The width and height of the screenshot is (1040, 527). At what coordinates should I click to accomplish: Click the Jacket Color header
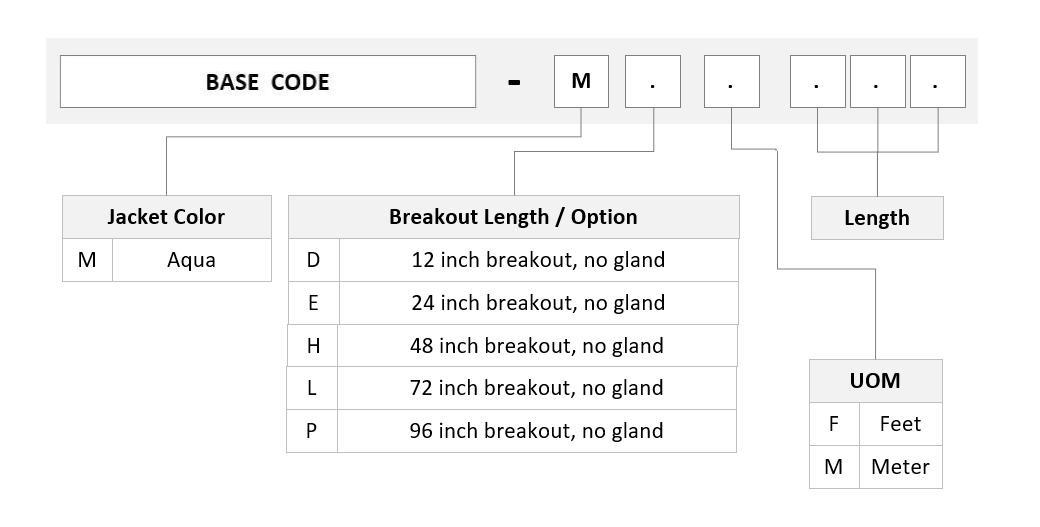coord(166,217)
